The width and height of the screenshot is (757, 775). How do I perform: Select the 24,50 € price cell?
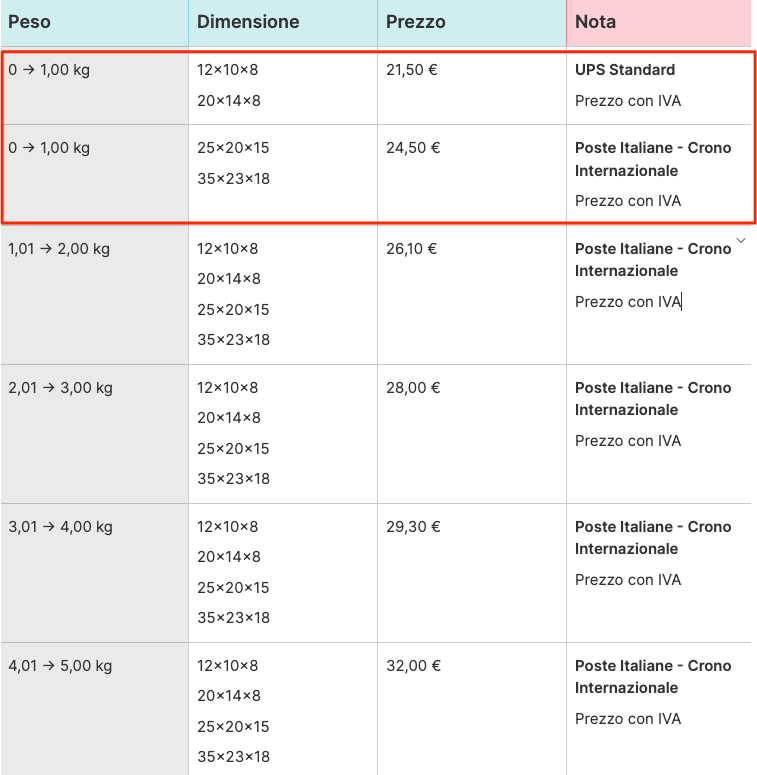pos(412,148)
